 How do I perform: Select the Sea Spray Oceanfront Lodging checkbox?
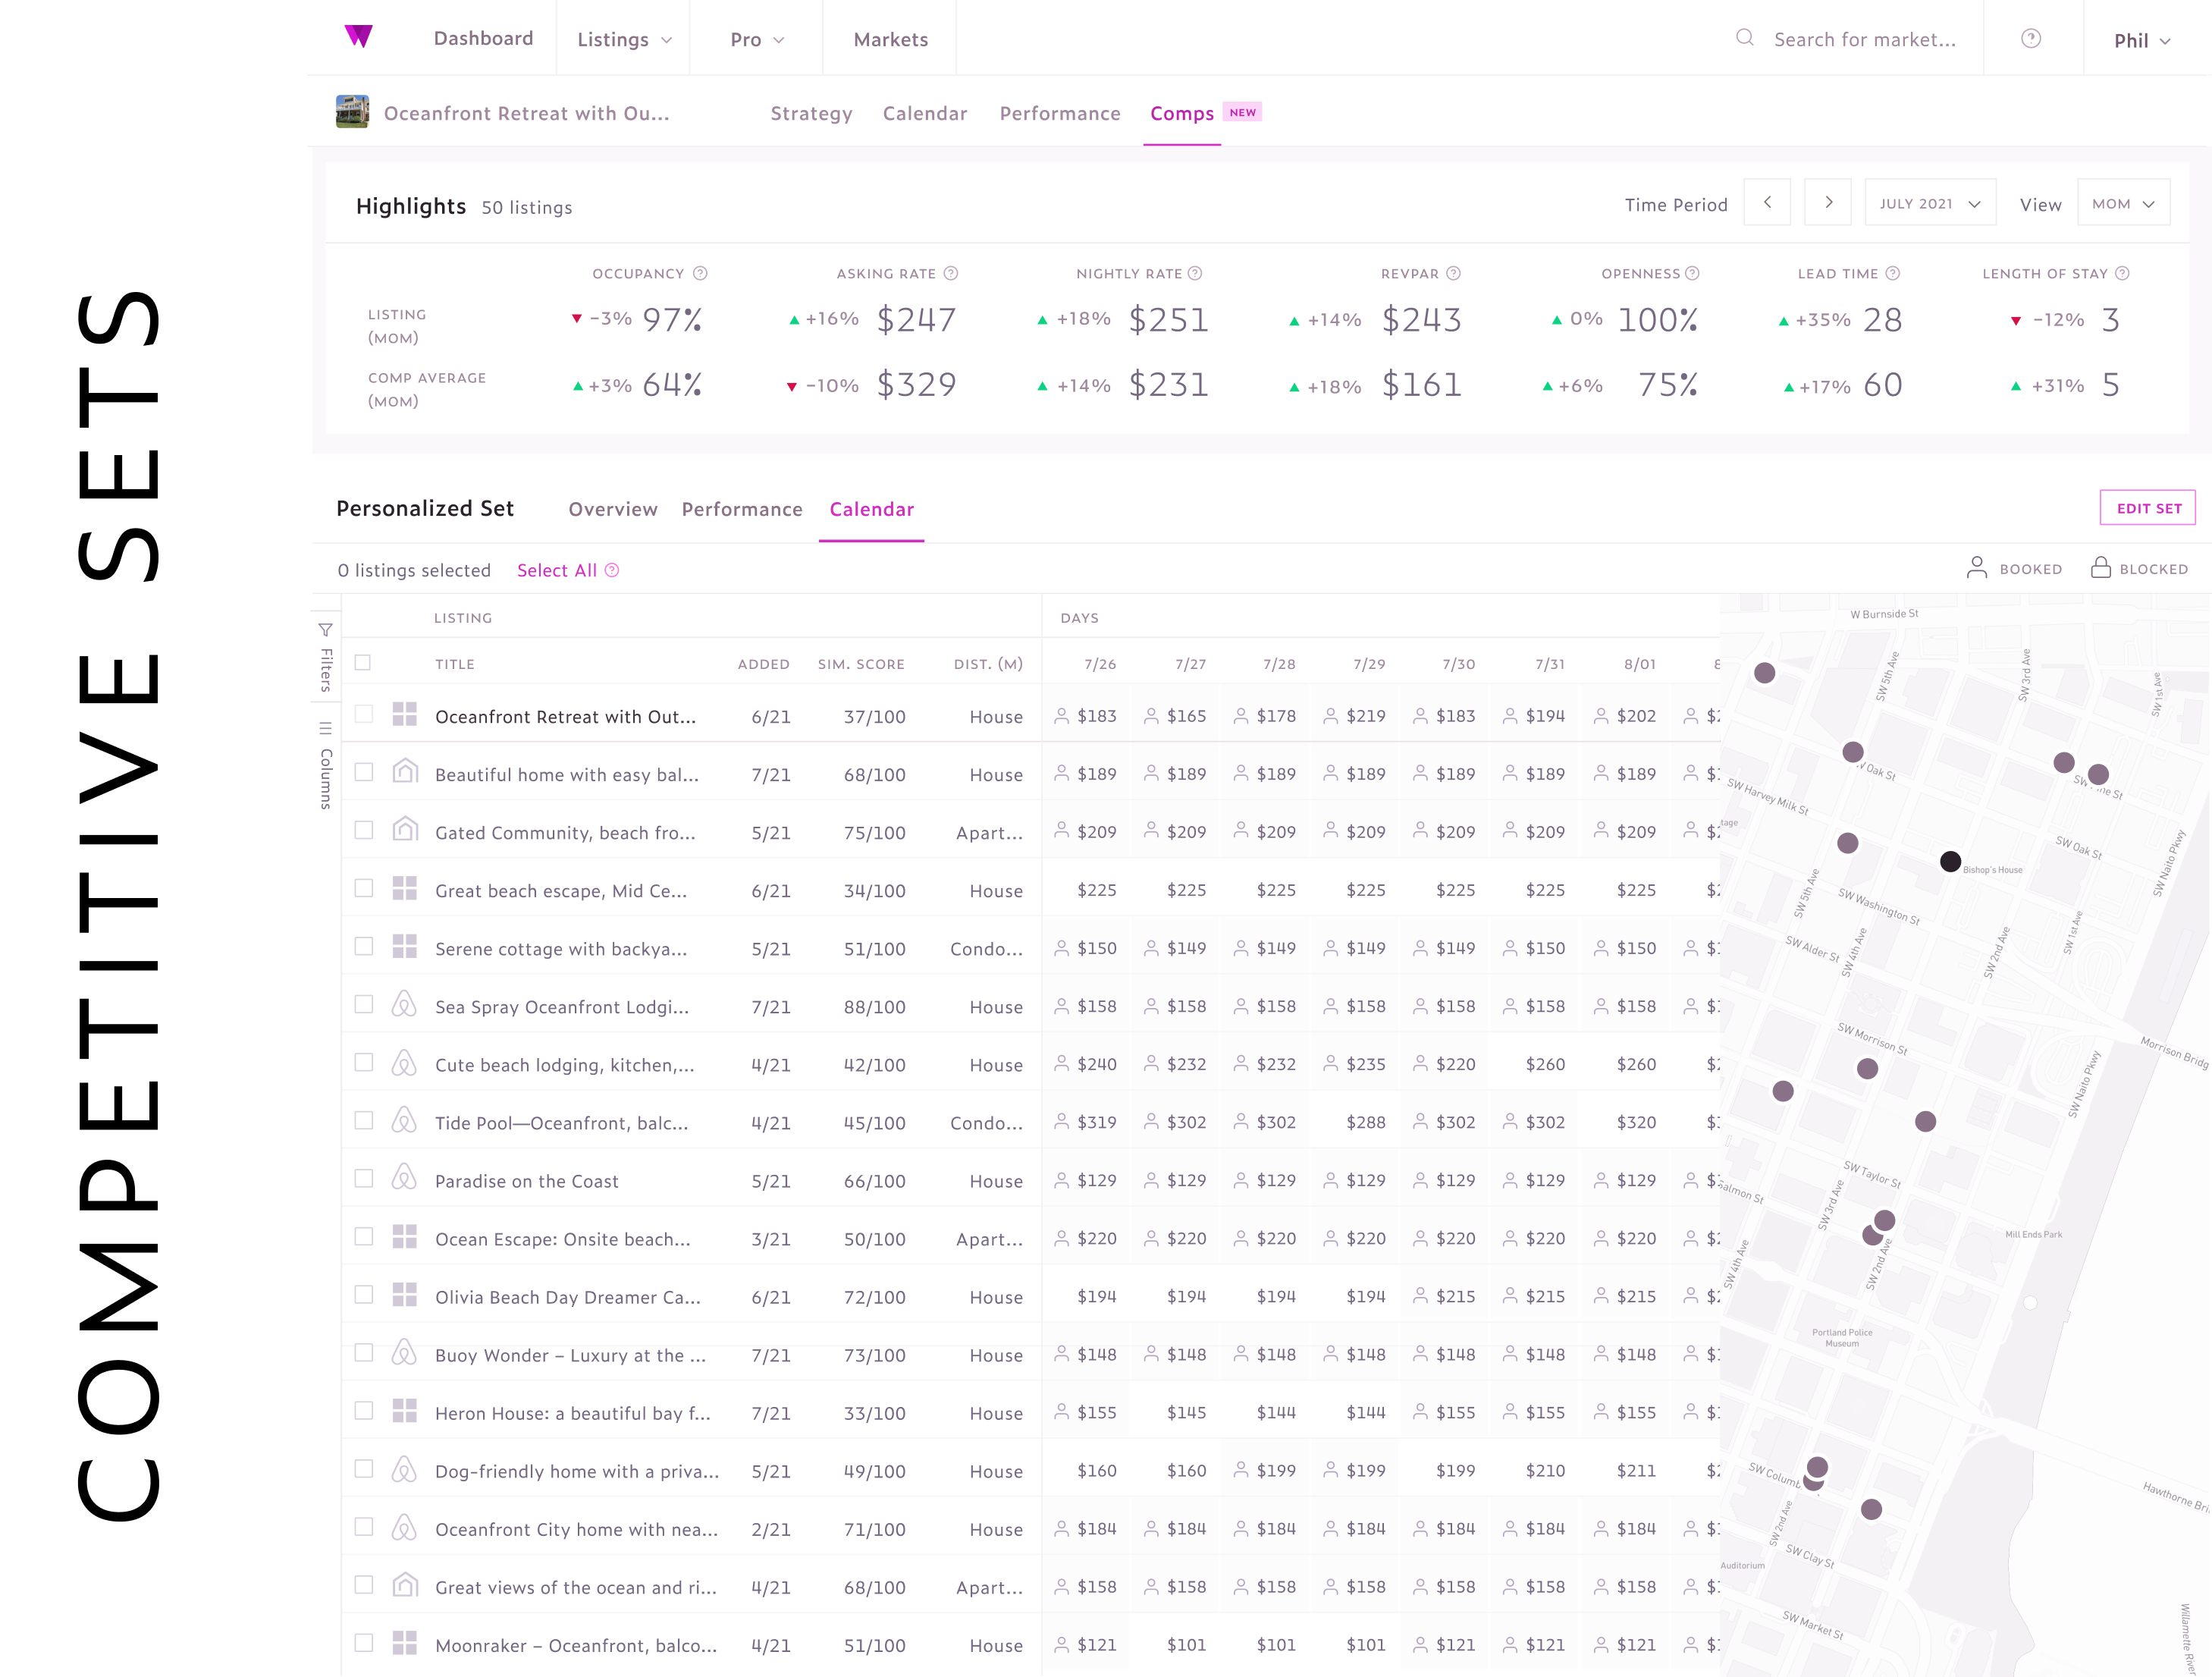click(364, 1005)
